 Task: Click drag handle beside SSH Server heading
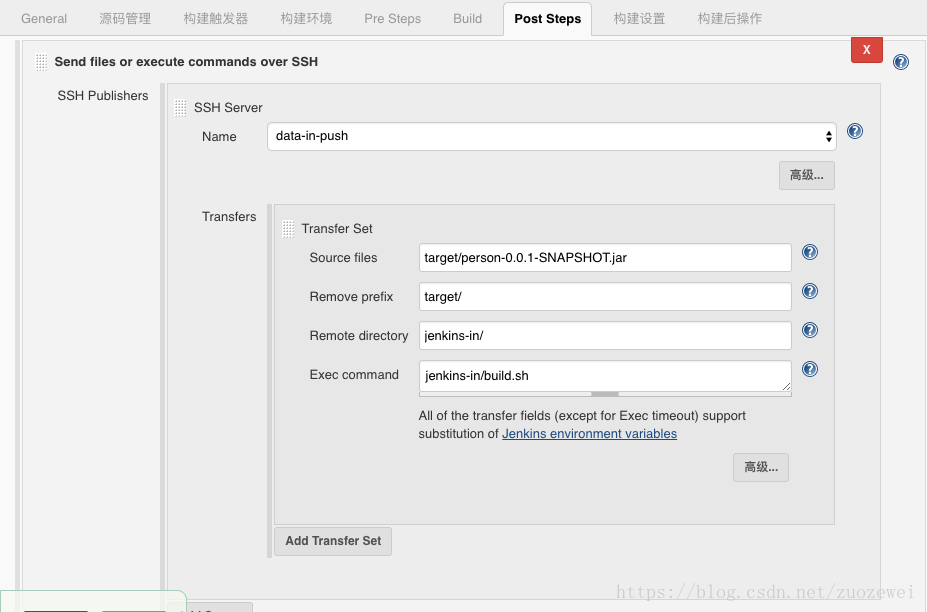[181, 108]
